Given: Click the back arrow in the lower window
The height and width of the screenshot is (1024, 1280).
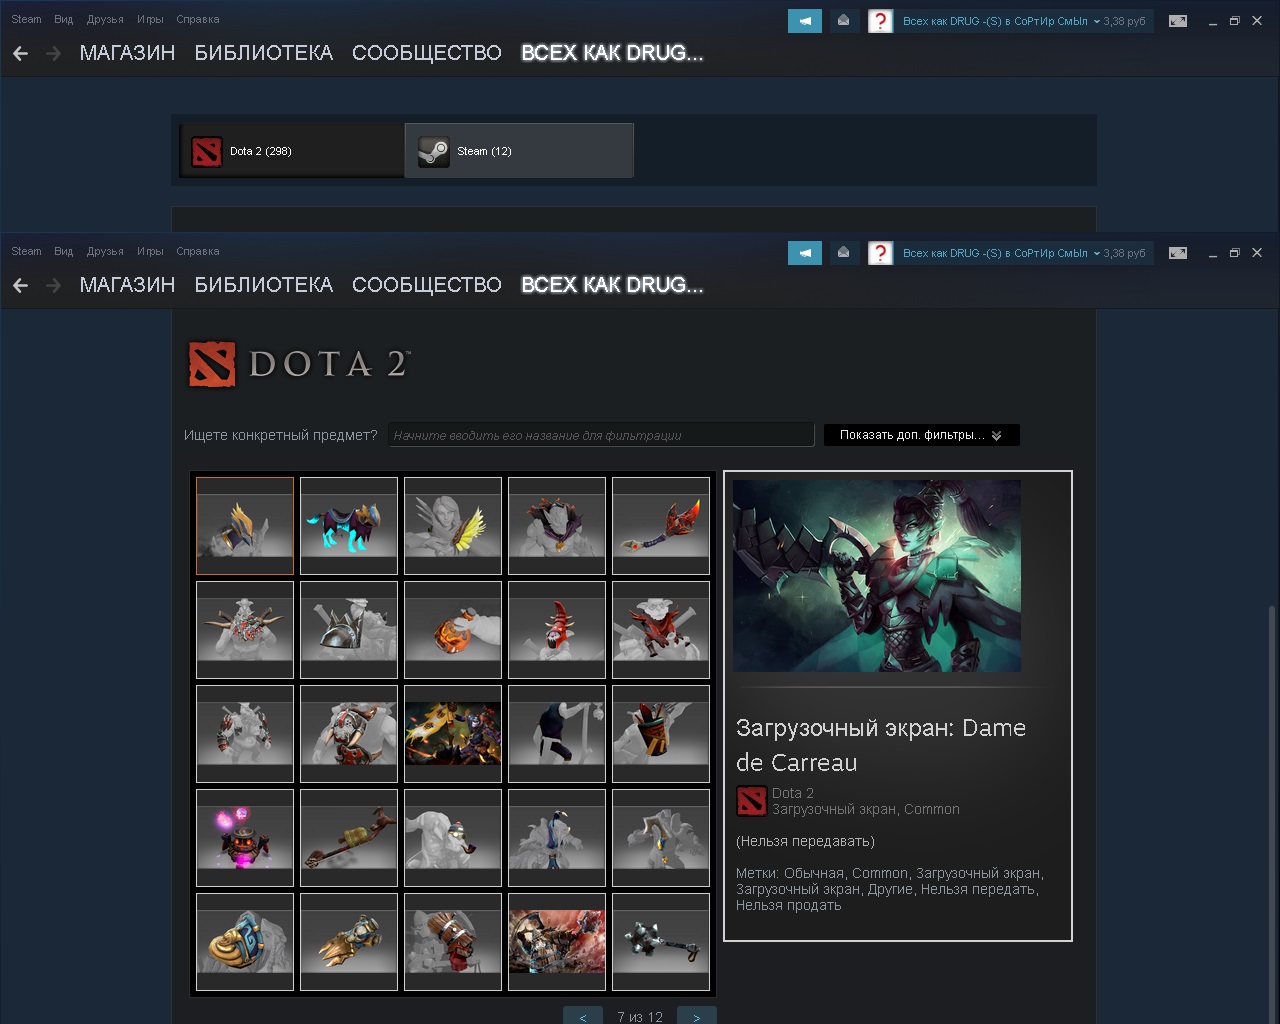Looking at the screenshot, I should [20, 286].
